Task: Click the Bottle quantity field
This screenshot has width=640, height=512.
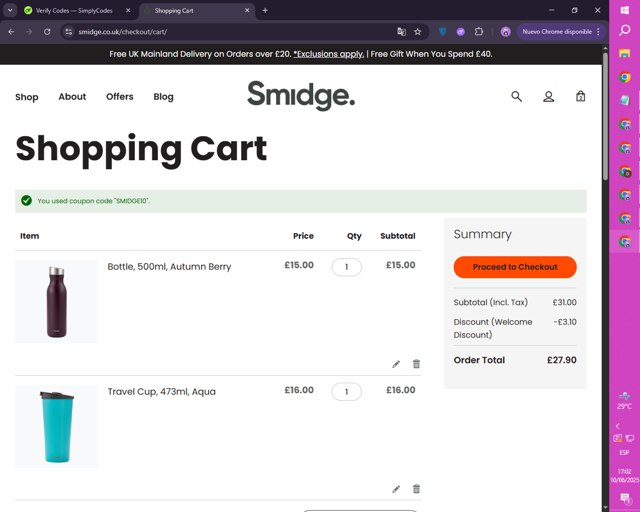Action: point(347,267)
